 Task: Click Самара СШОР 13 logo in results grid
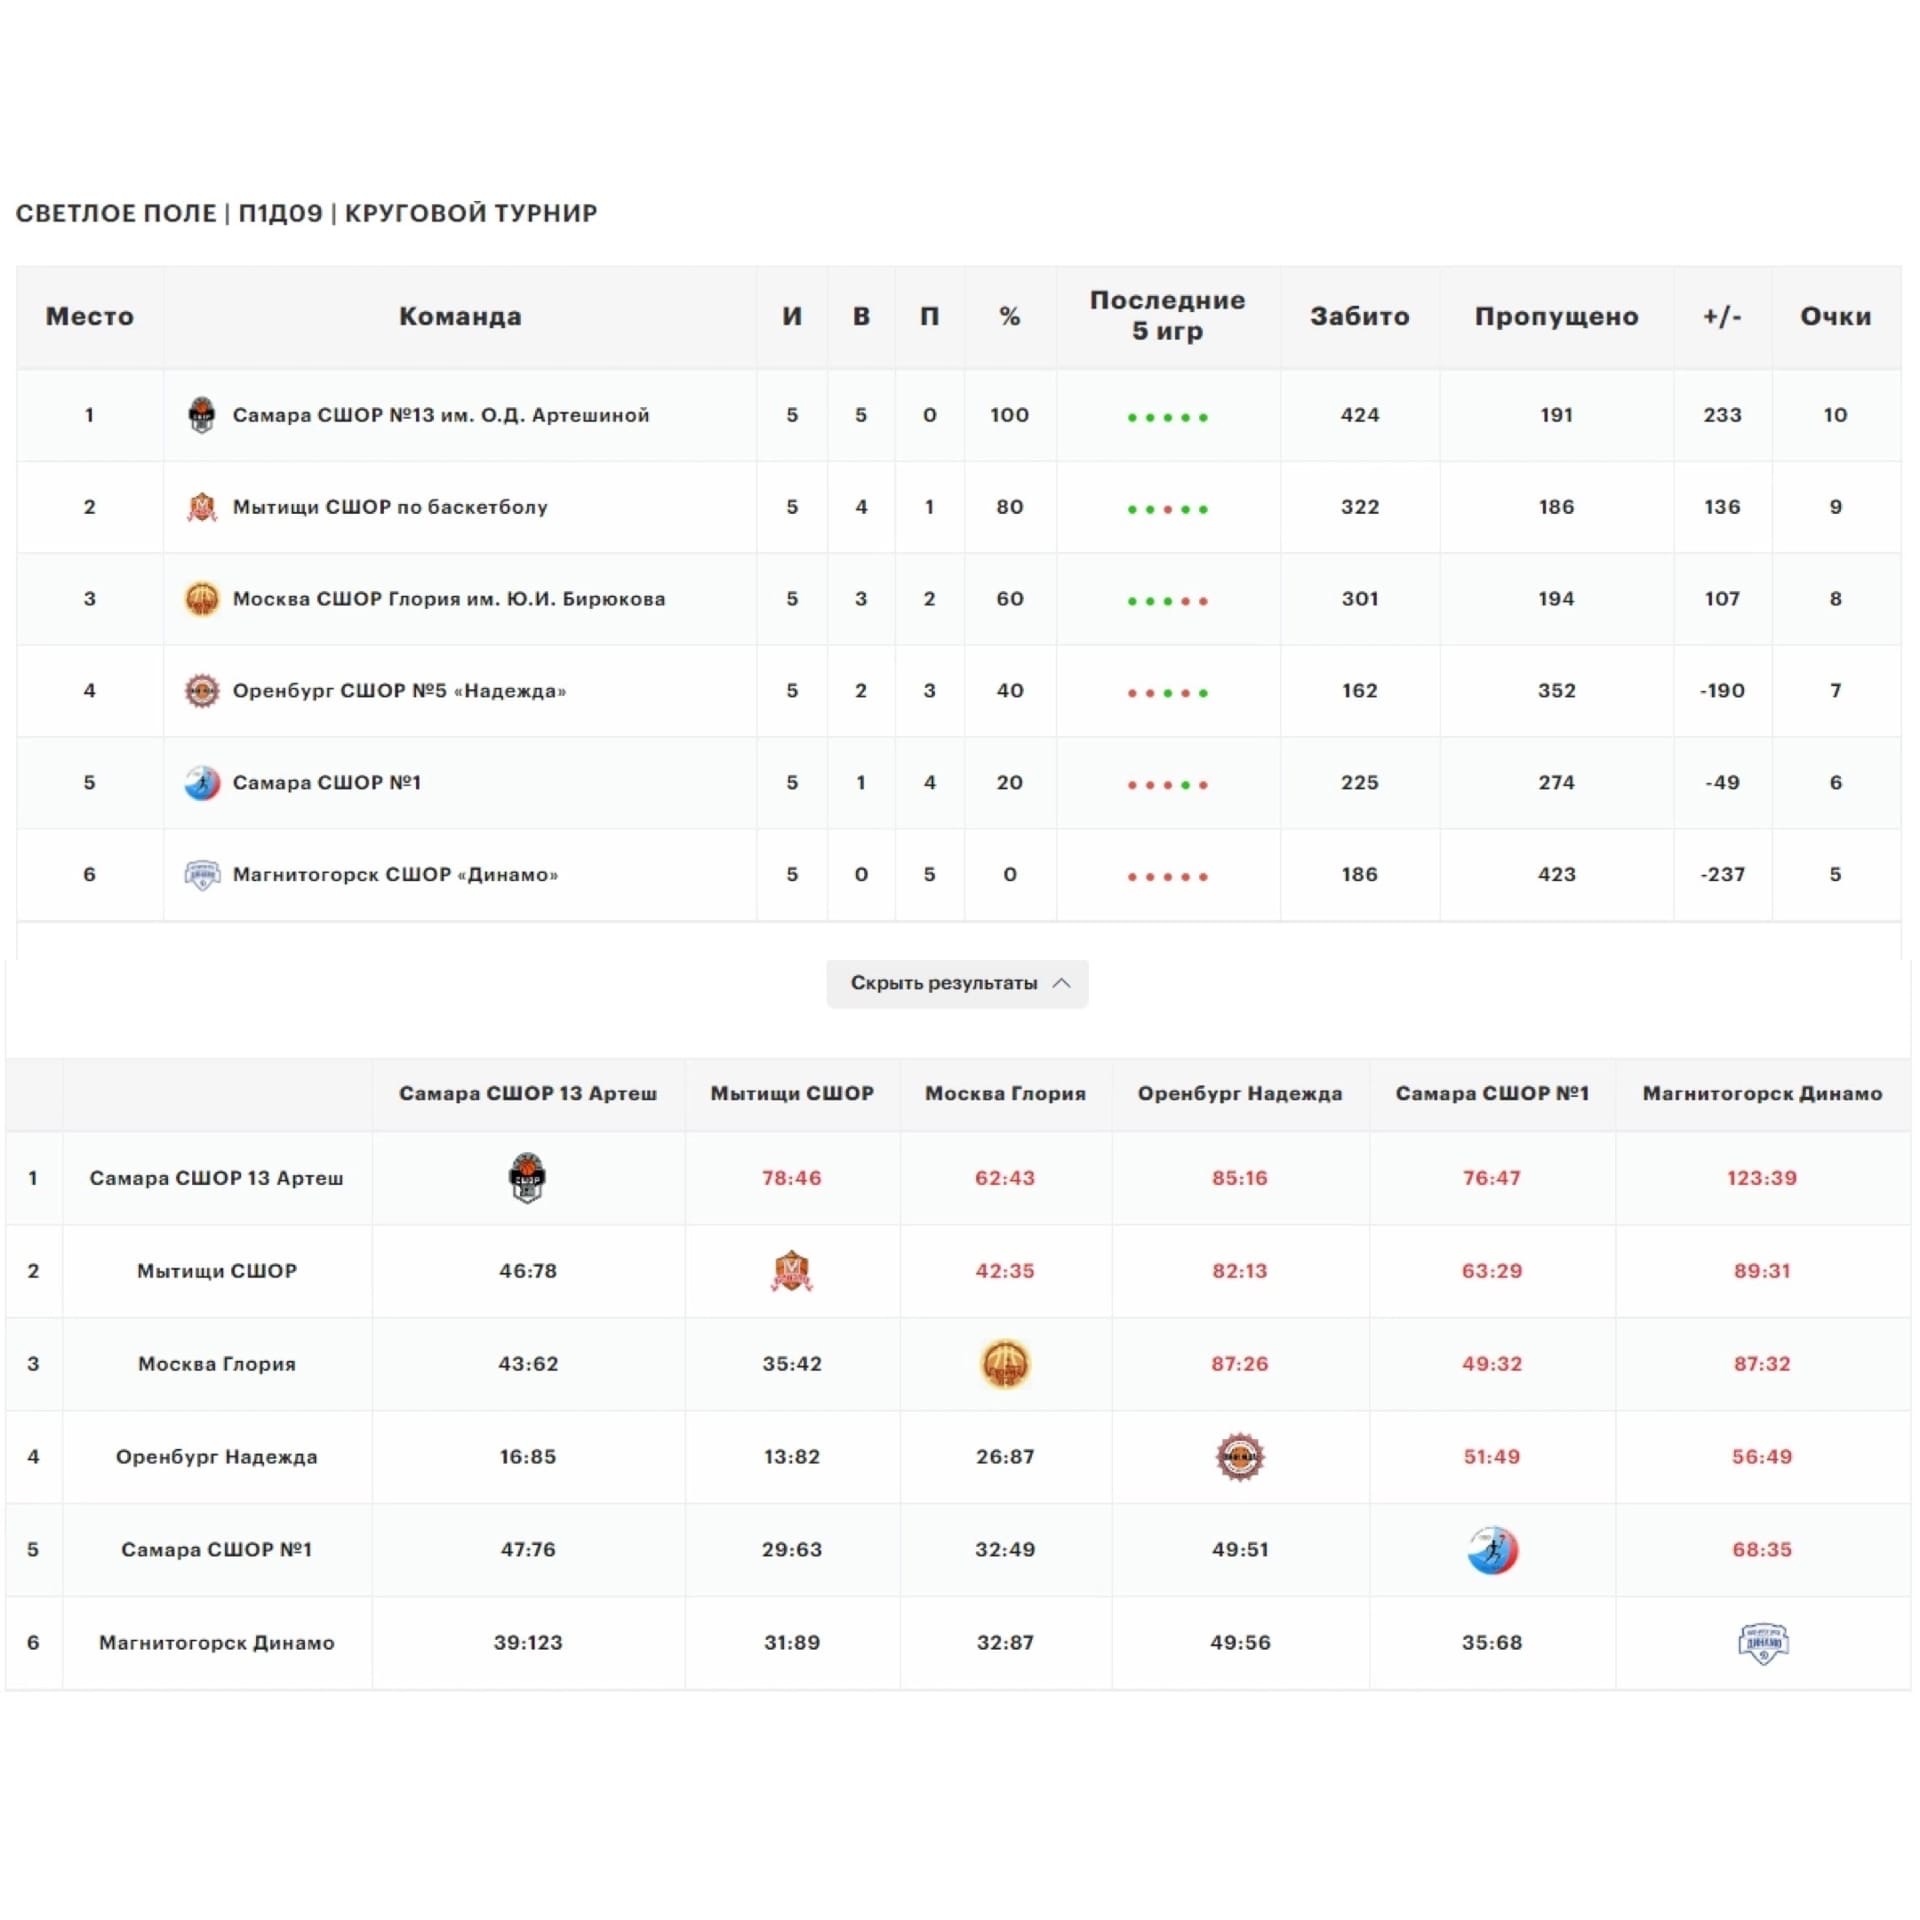pos(527,1178)
